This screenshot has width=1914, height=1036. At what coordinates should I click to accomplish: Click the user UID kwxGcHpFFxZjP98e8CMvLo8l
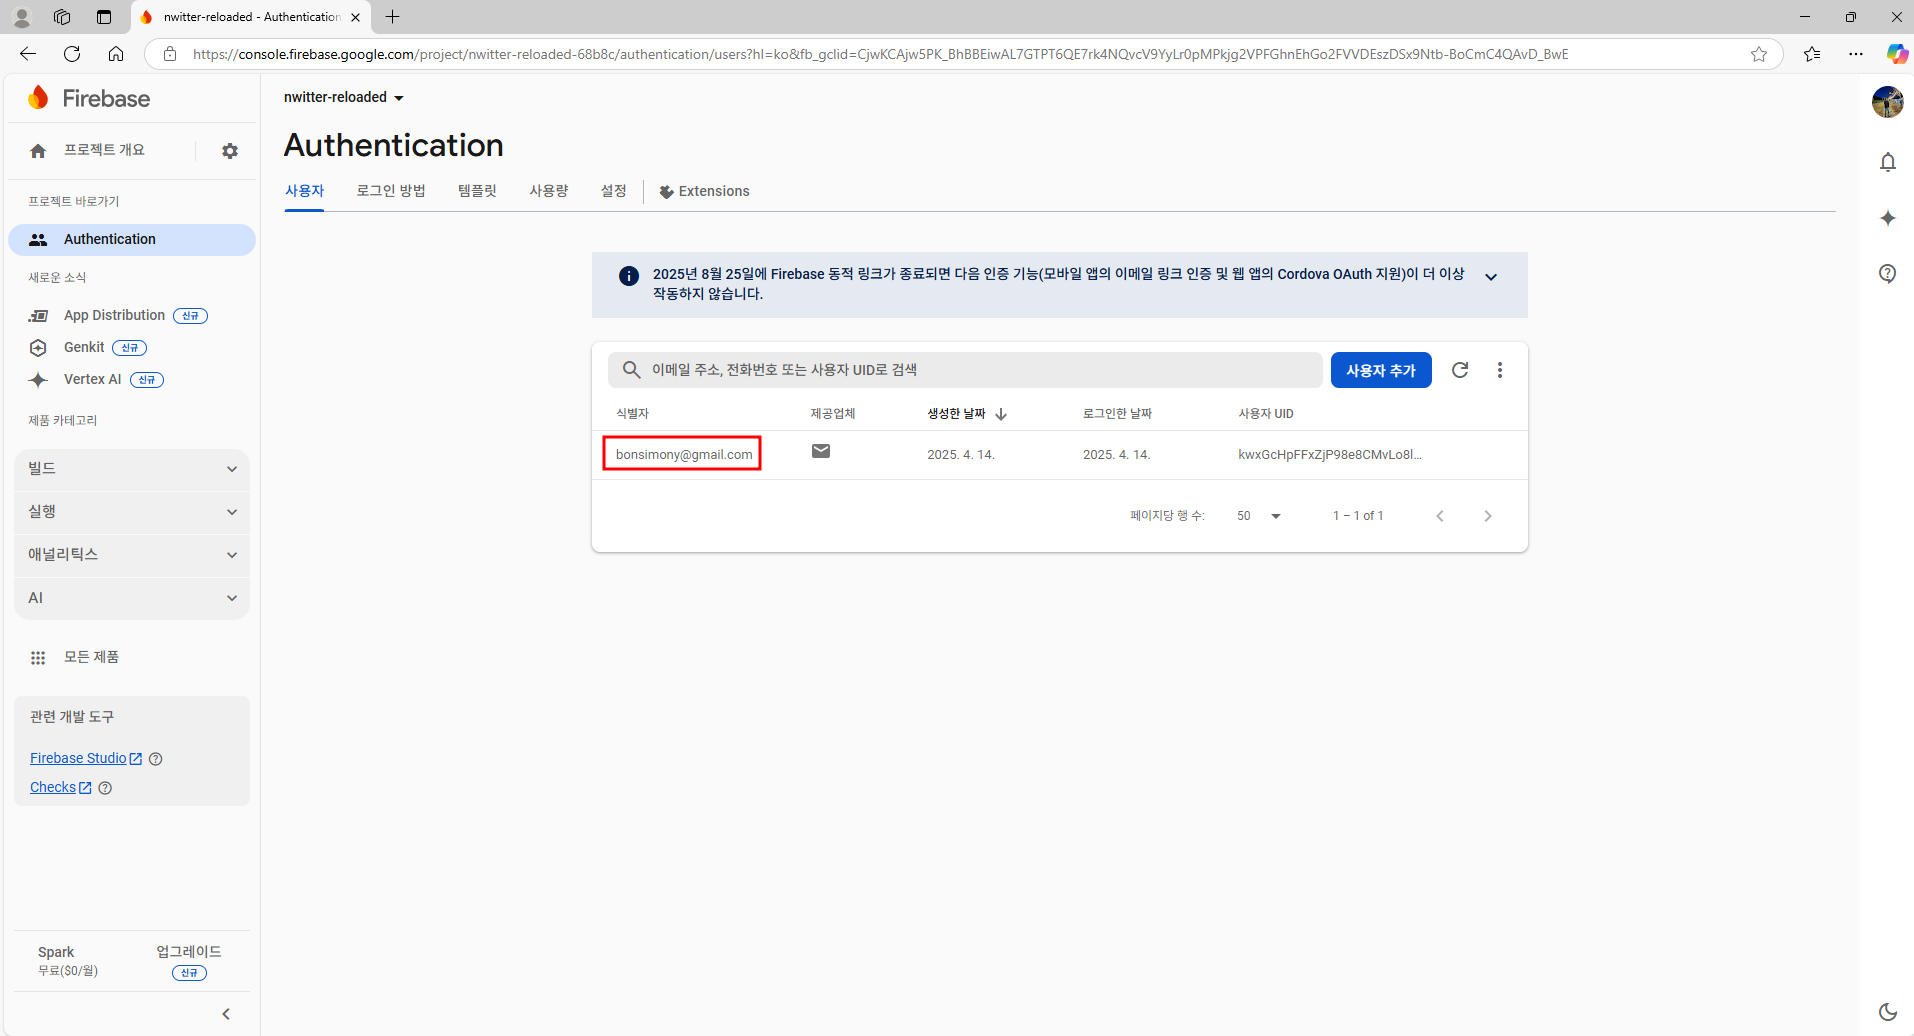pos(1330,455)
